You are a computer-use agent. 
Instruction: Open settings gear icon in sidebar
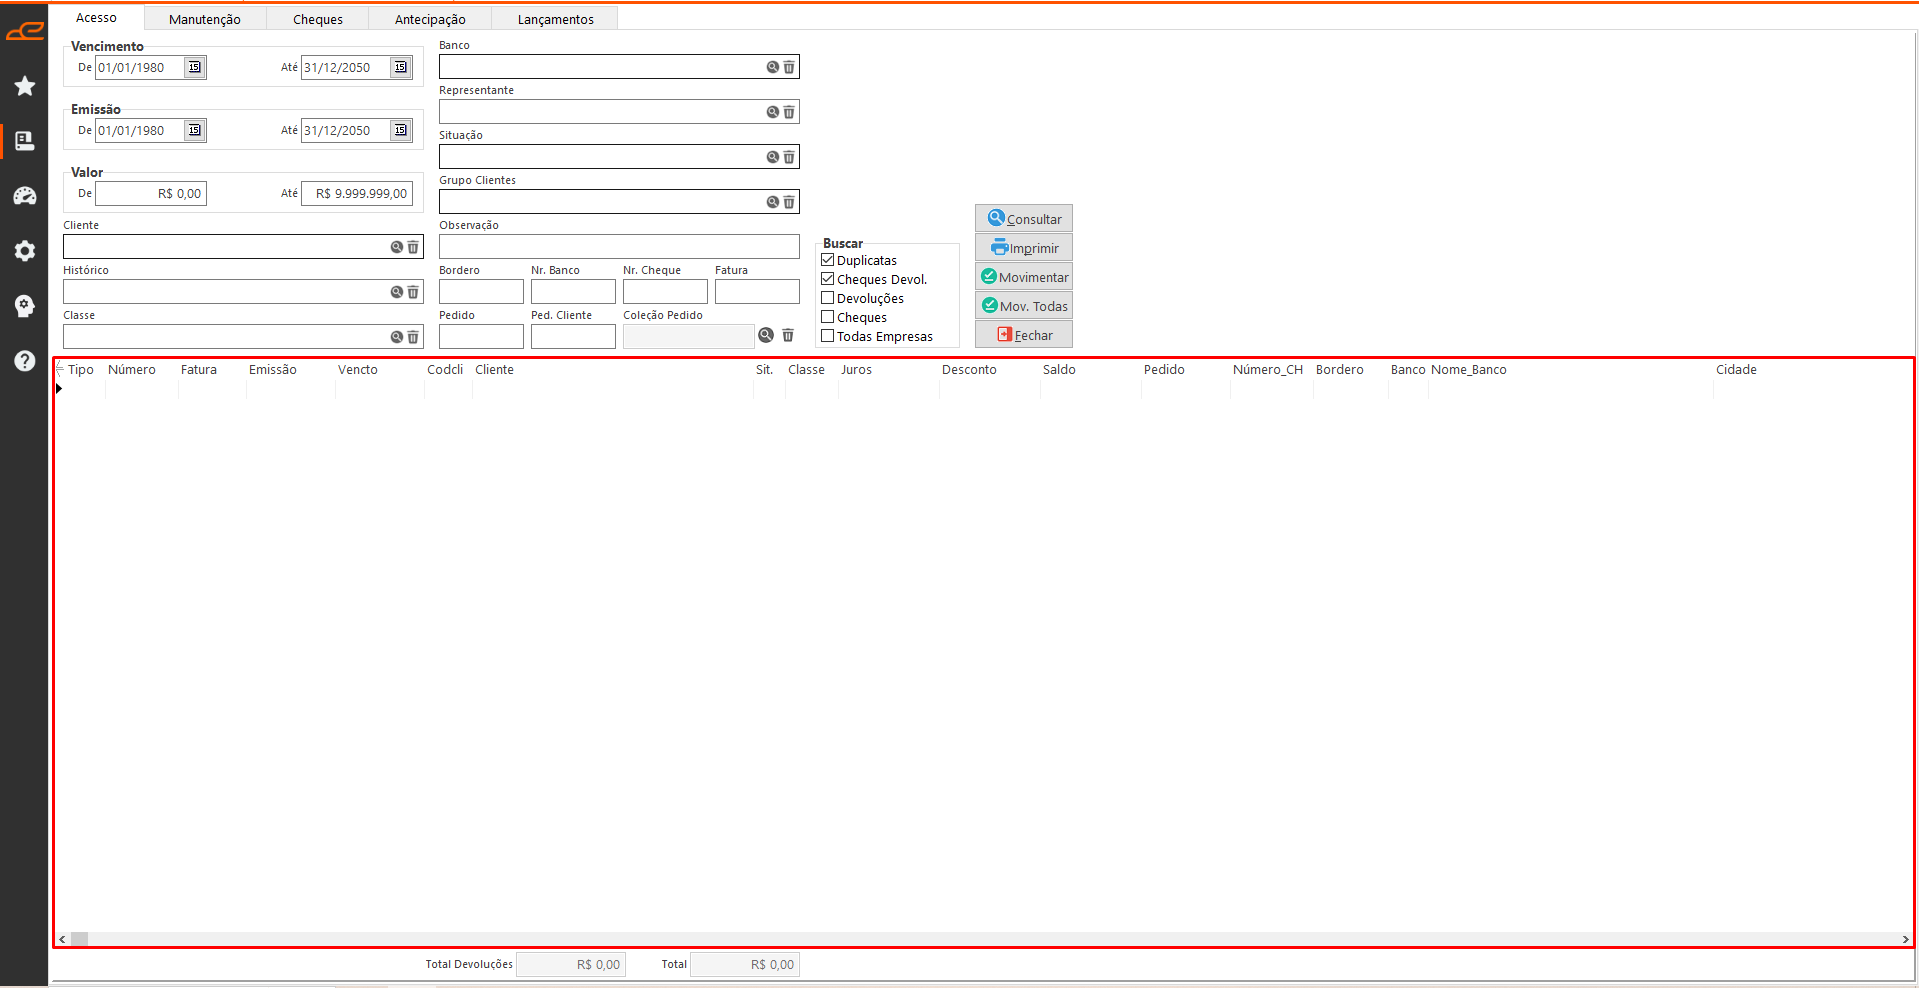[x=25, y=251]
